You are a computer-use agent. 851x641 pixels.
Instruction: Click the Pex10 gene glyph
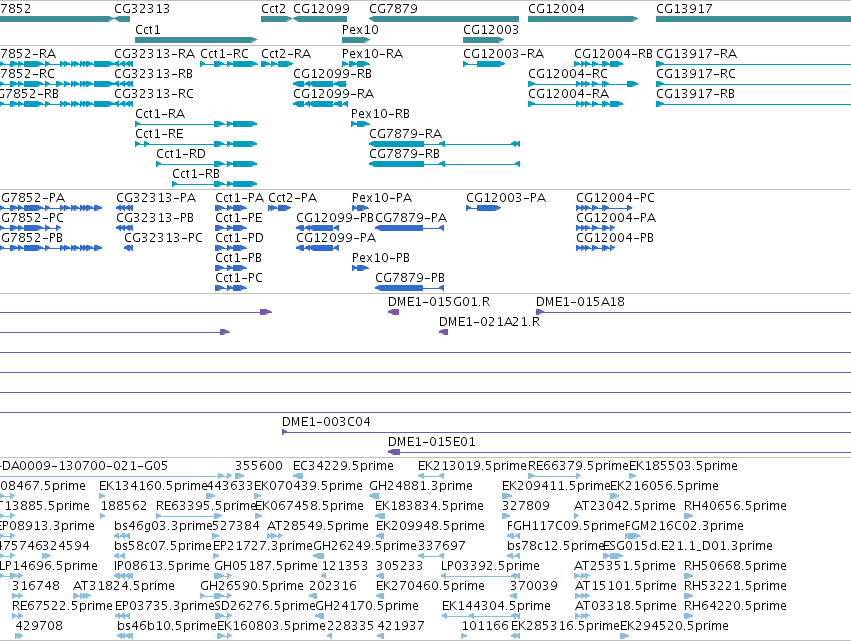tap(356, 40)
